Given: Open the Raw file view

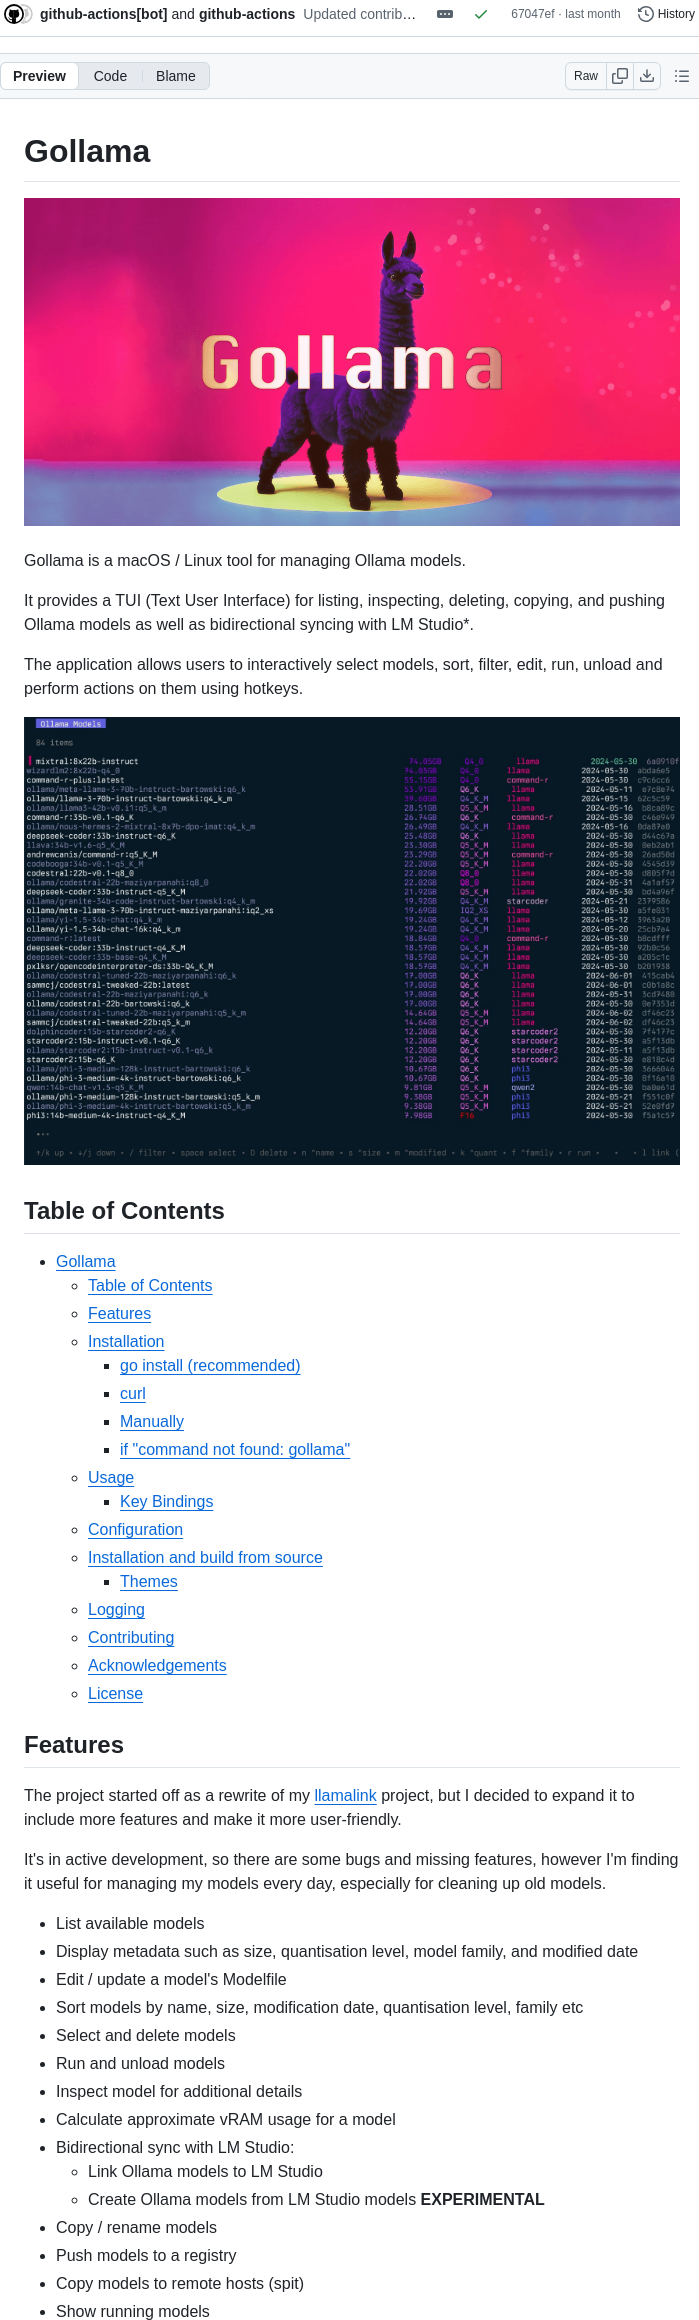Looking at the screenshot, I should click(586, 76).
